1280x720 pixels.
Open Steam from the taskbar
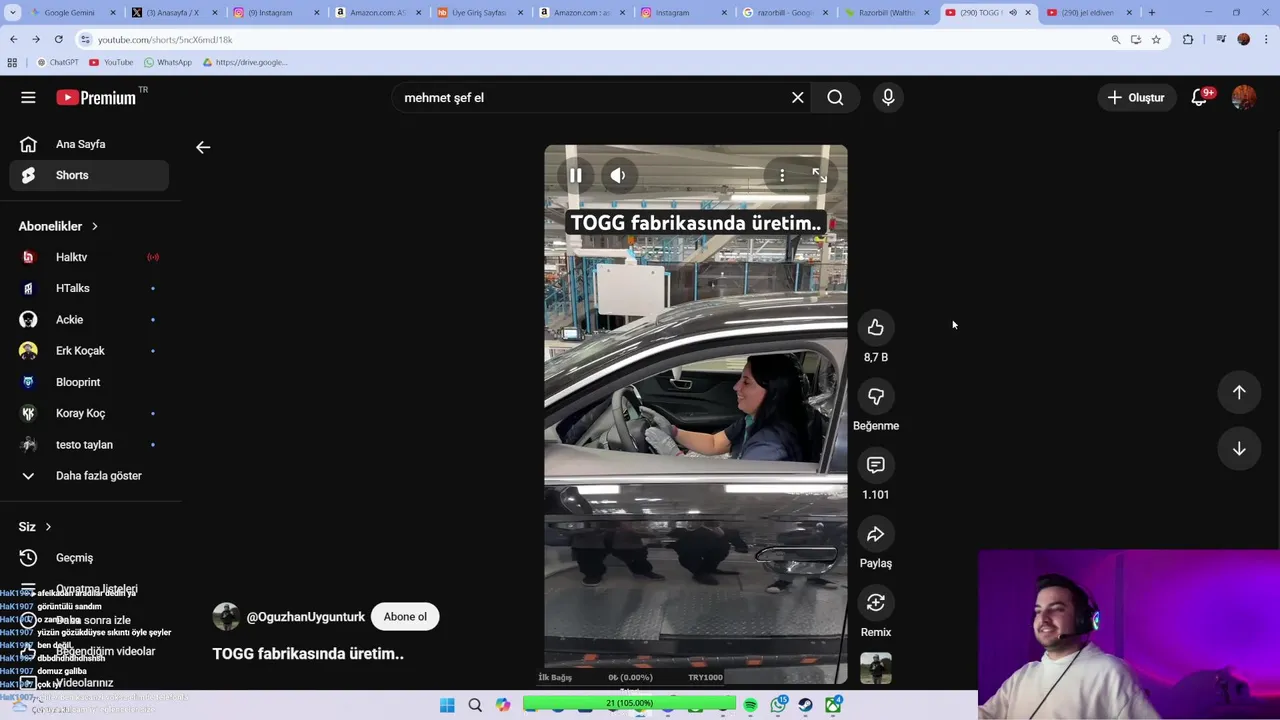click(805, 705)
